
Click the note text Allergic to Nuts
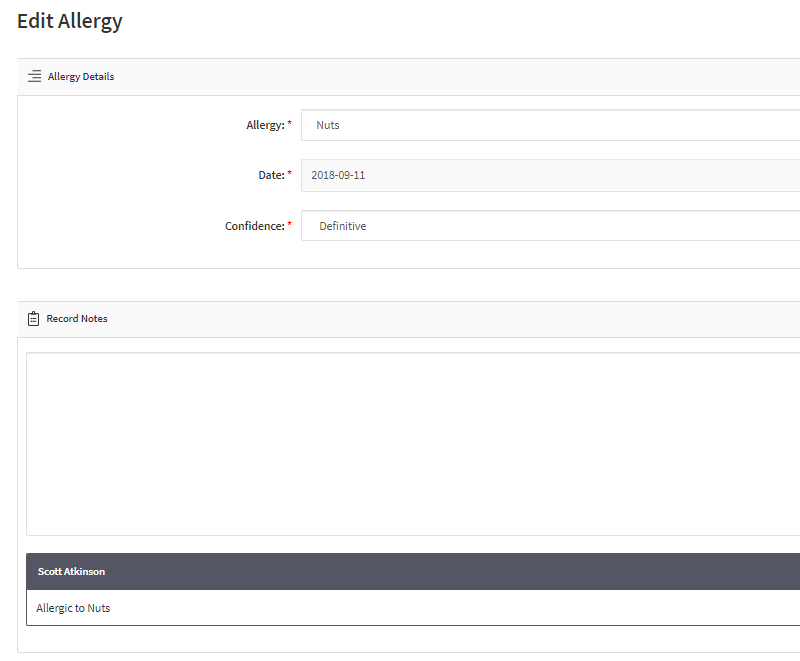pyautogui.click(x=73, y=608)
